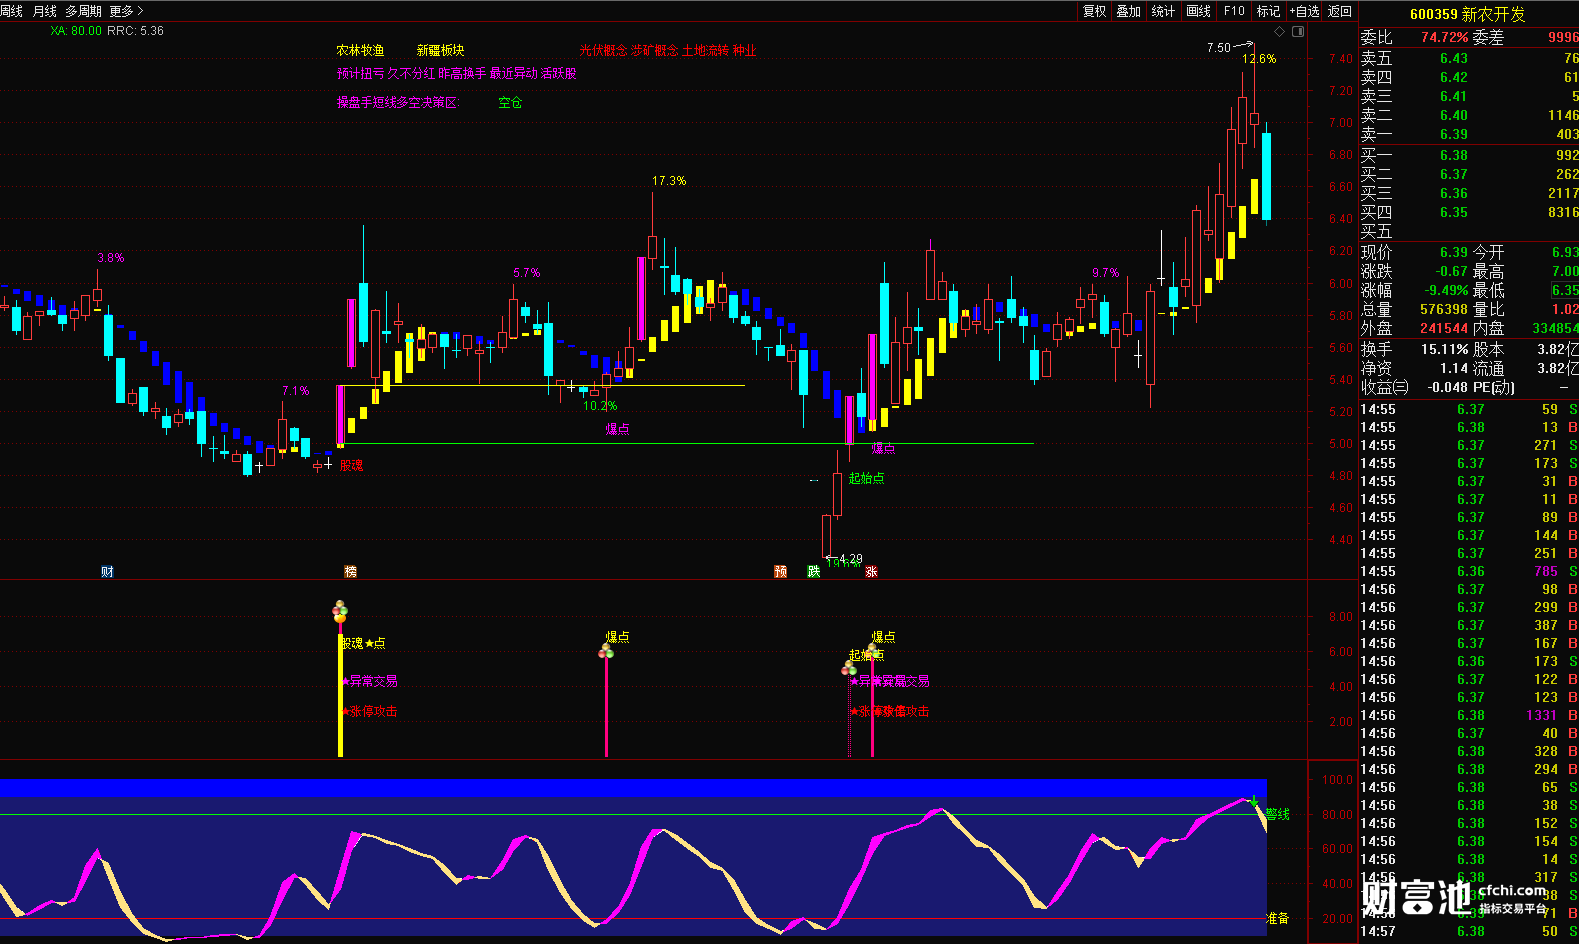Switch to 月线 monthly chart tab
Image resolution: width=1579 pixels, height=944 pixels.
click(44, 11)
